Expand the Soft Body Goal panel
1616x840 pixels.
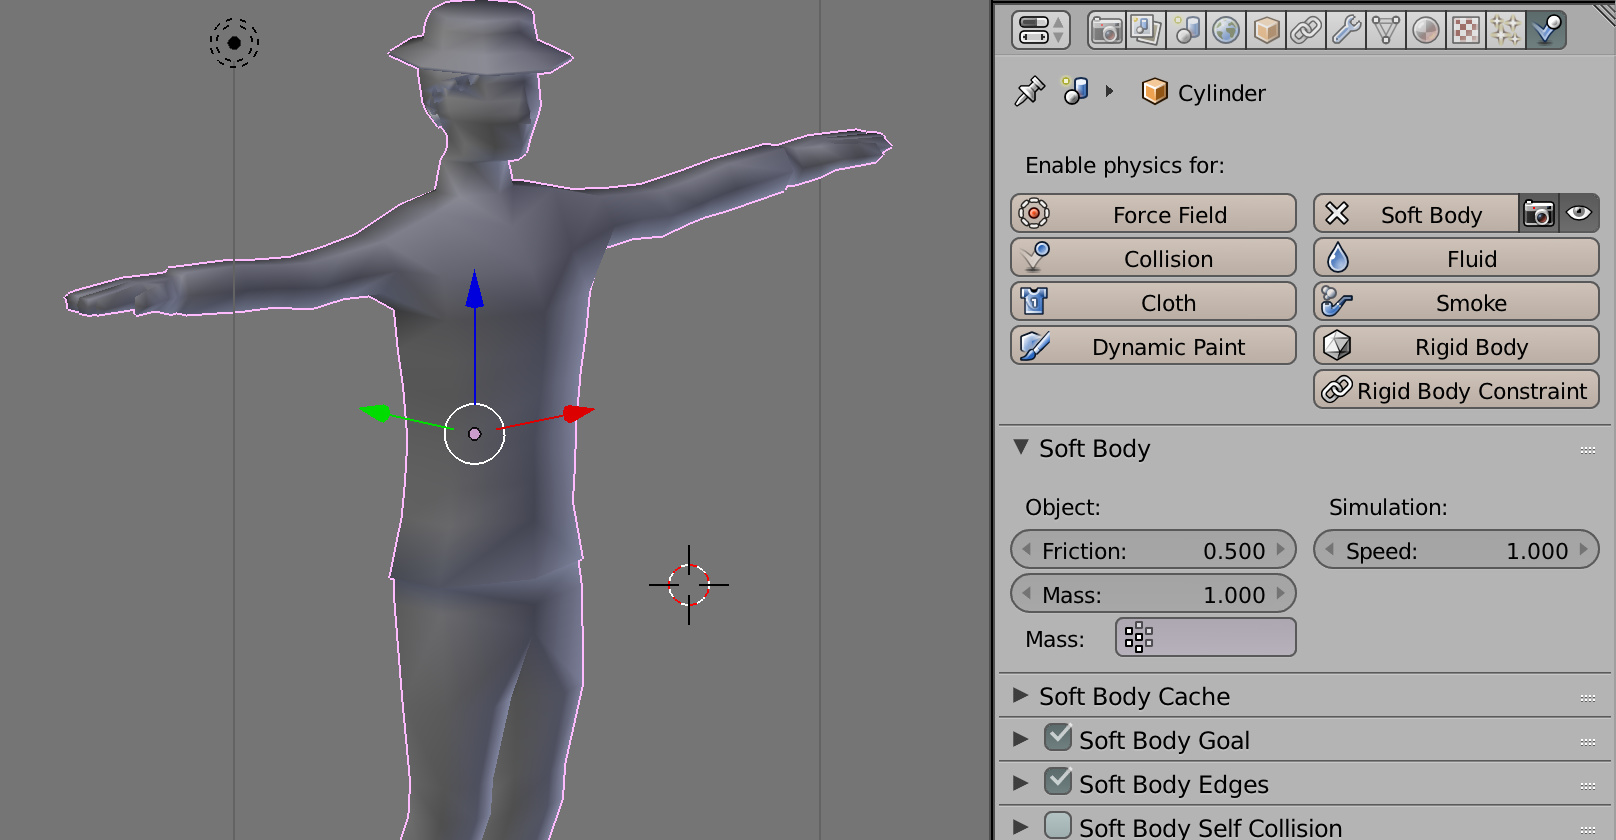[x=1021, y=739]
